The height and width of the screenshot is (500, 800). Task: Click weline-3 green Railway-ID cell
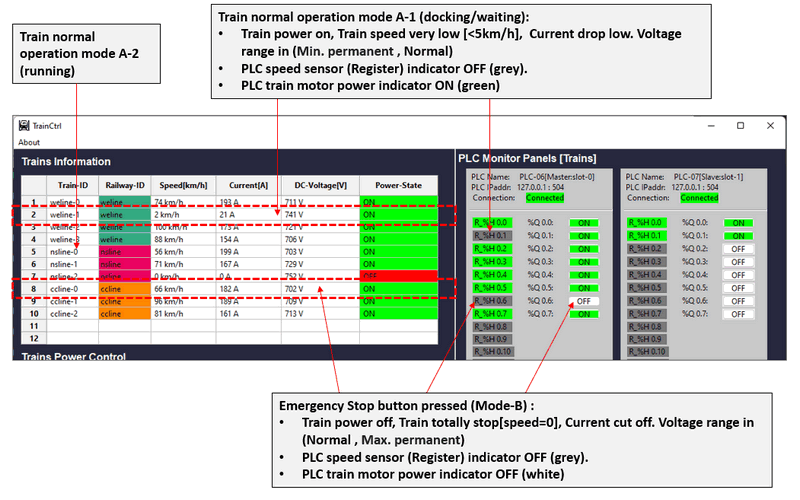pos(125,239)
